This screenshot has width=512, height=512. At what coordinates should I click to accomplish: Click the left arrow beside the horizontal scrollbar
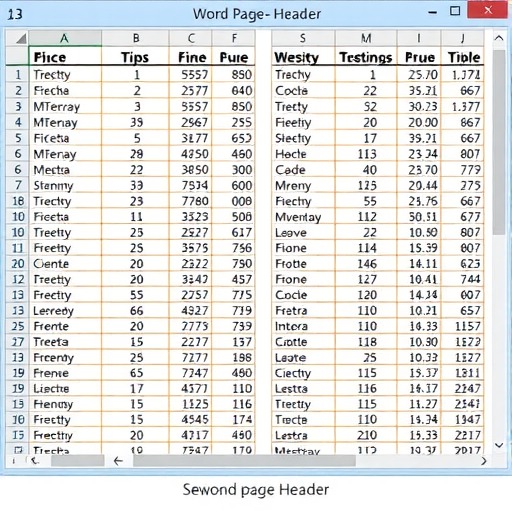click(x=118, y=461)
